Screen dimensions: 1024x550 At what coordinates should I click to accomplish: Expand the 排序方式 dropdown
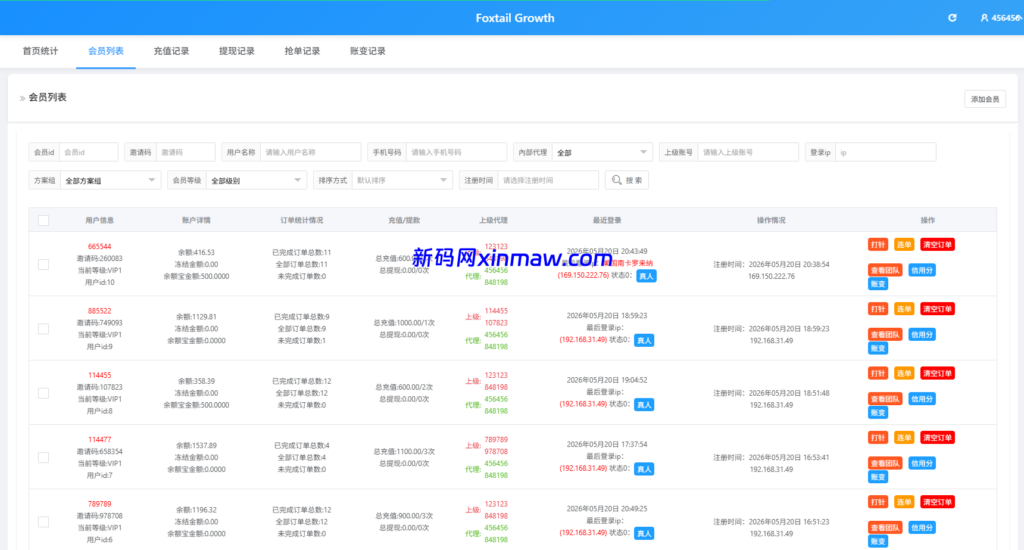tap(402, 180)
